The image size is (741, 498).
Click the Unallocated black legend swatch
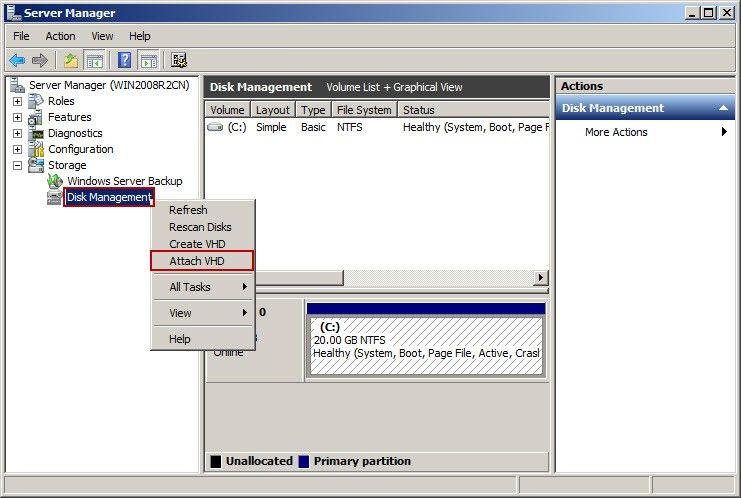click(215, 461)
